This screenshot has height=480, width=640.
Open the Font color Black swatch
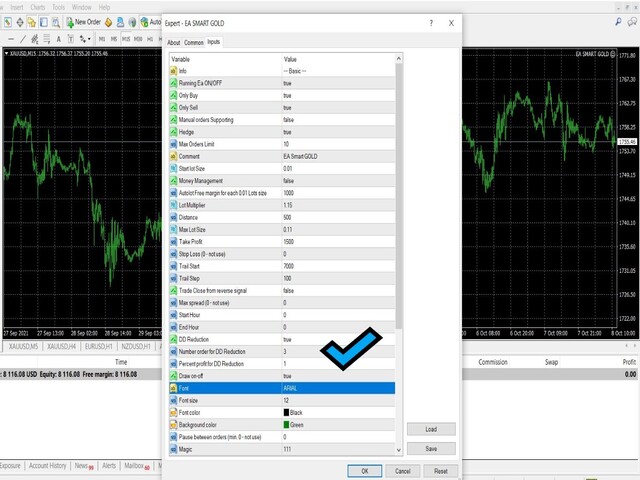coord(286,413)
